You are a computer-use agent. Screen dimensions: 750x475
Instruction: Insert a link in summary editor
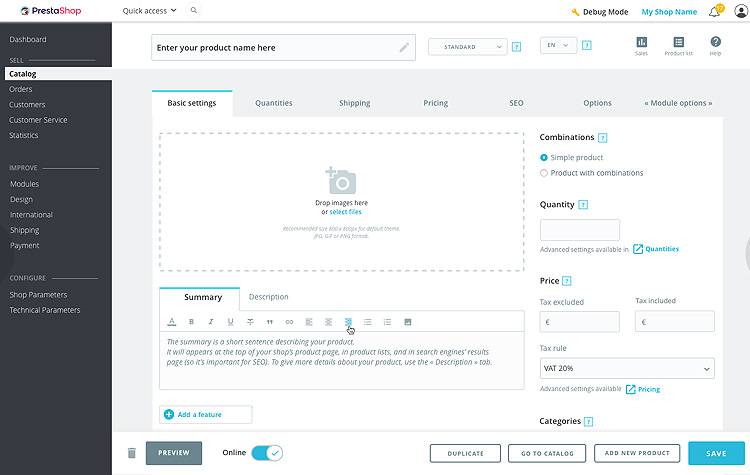(289, 322)
